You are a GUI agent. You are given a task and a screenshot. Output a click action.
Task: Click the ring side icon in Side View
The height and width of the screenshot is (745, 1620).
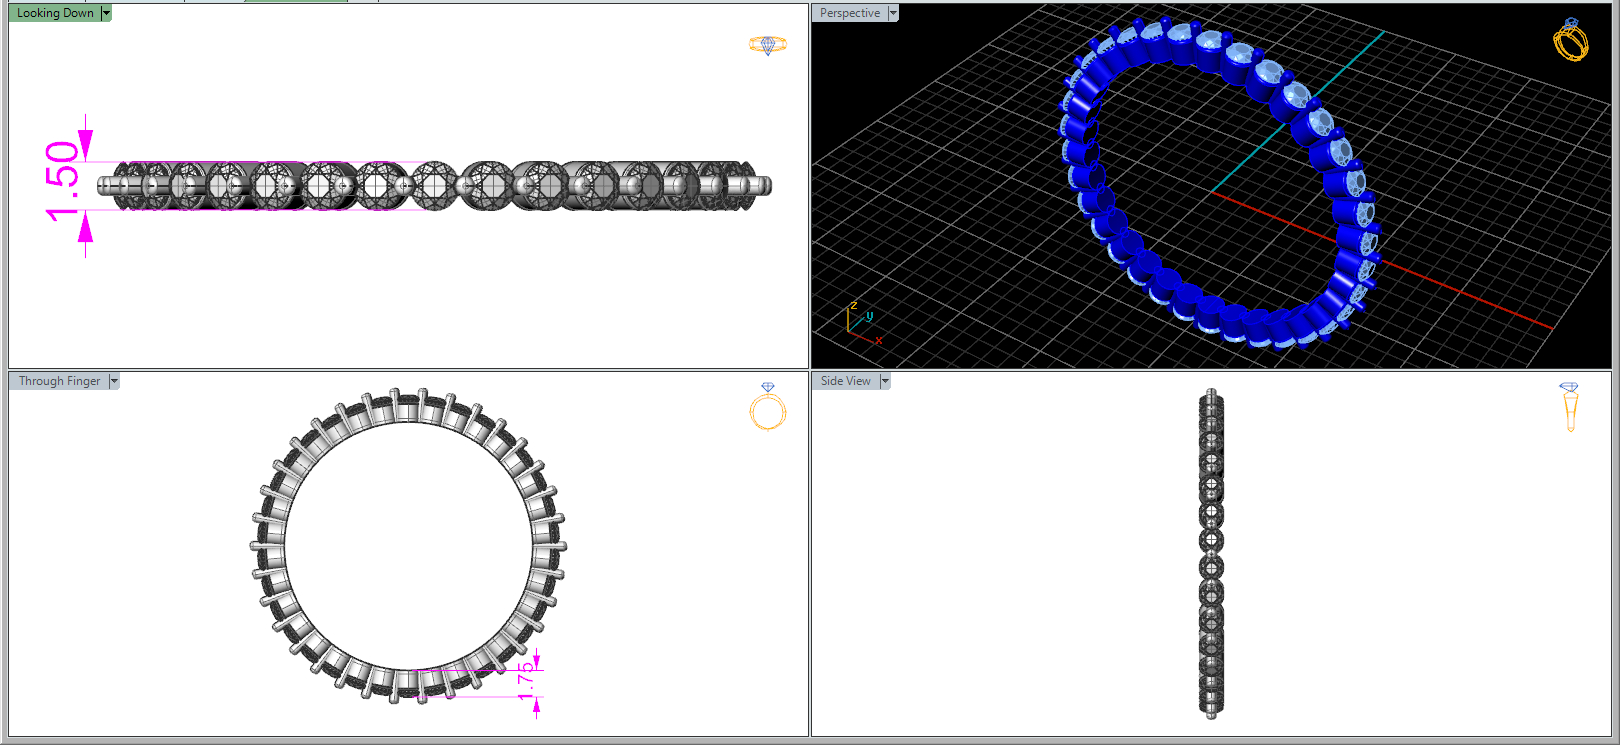click(1569, 406)
